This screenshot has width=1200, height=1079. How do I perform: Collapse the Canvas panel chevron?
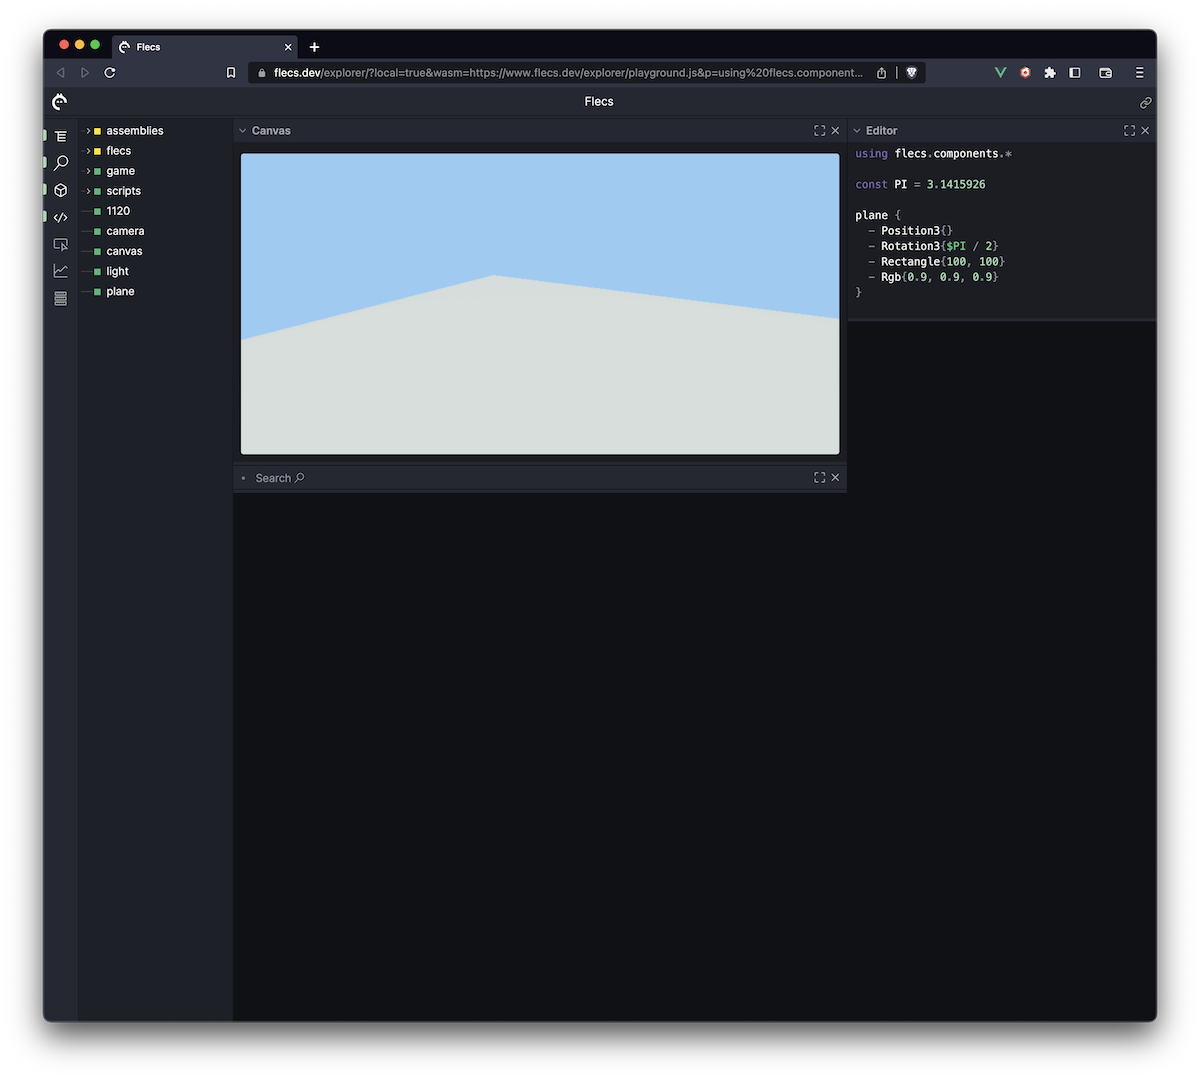[x=242, y=131]
